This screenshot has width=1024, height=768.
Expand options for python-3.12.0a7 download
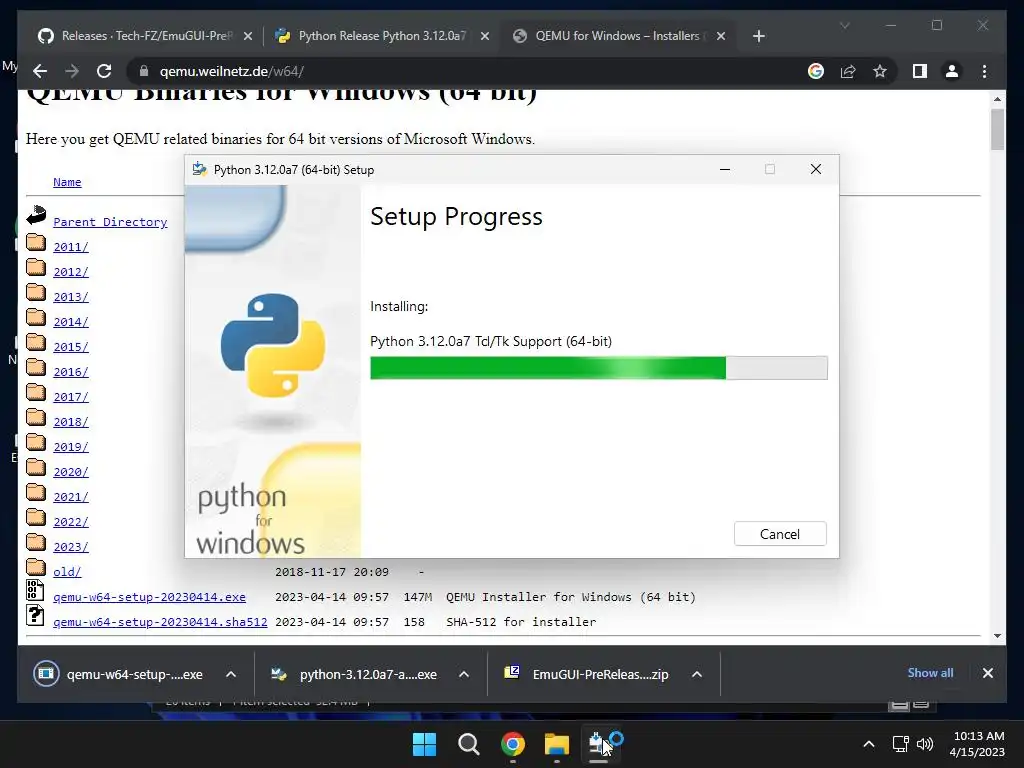[464, 674]
